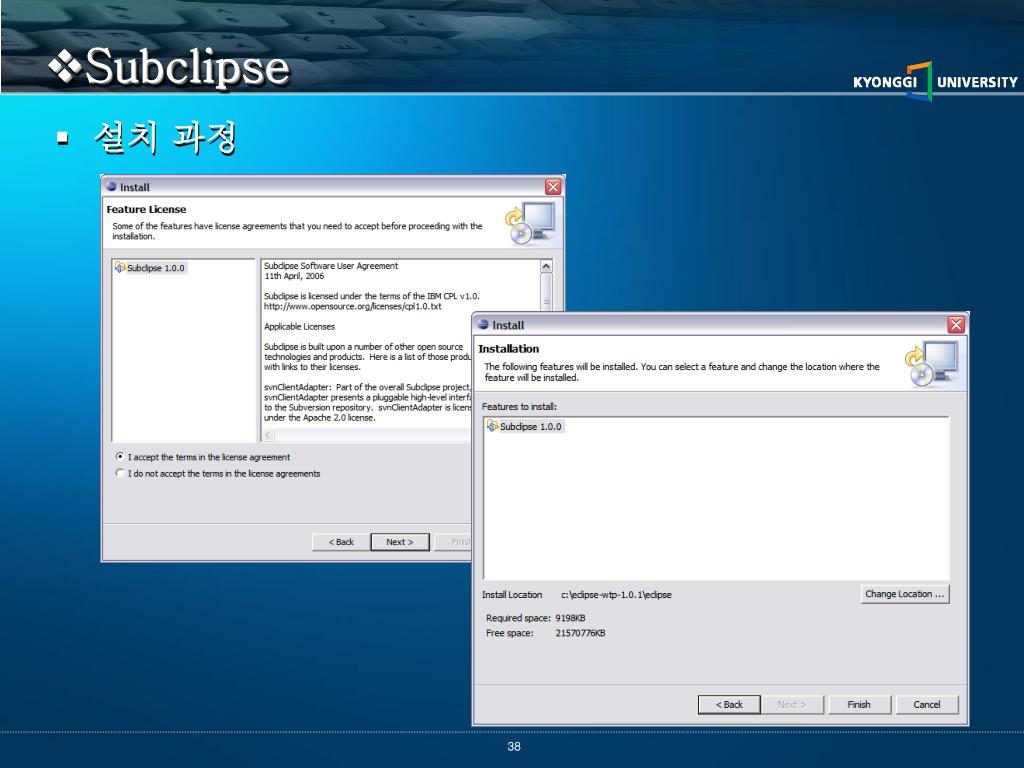
Task: Click Cancel in the Installation dialog
Action: click(x=927, y=705)
